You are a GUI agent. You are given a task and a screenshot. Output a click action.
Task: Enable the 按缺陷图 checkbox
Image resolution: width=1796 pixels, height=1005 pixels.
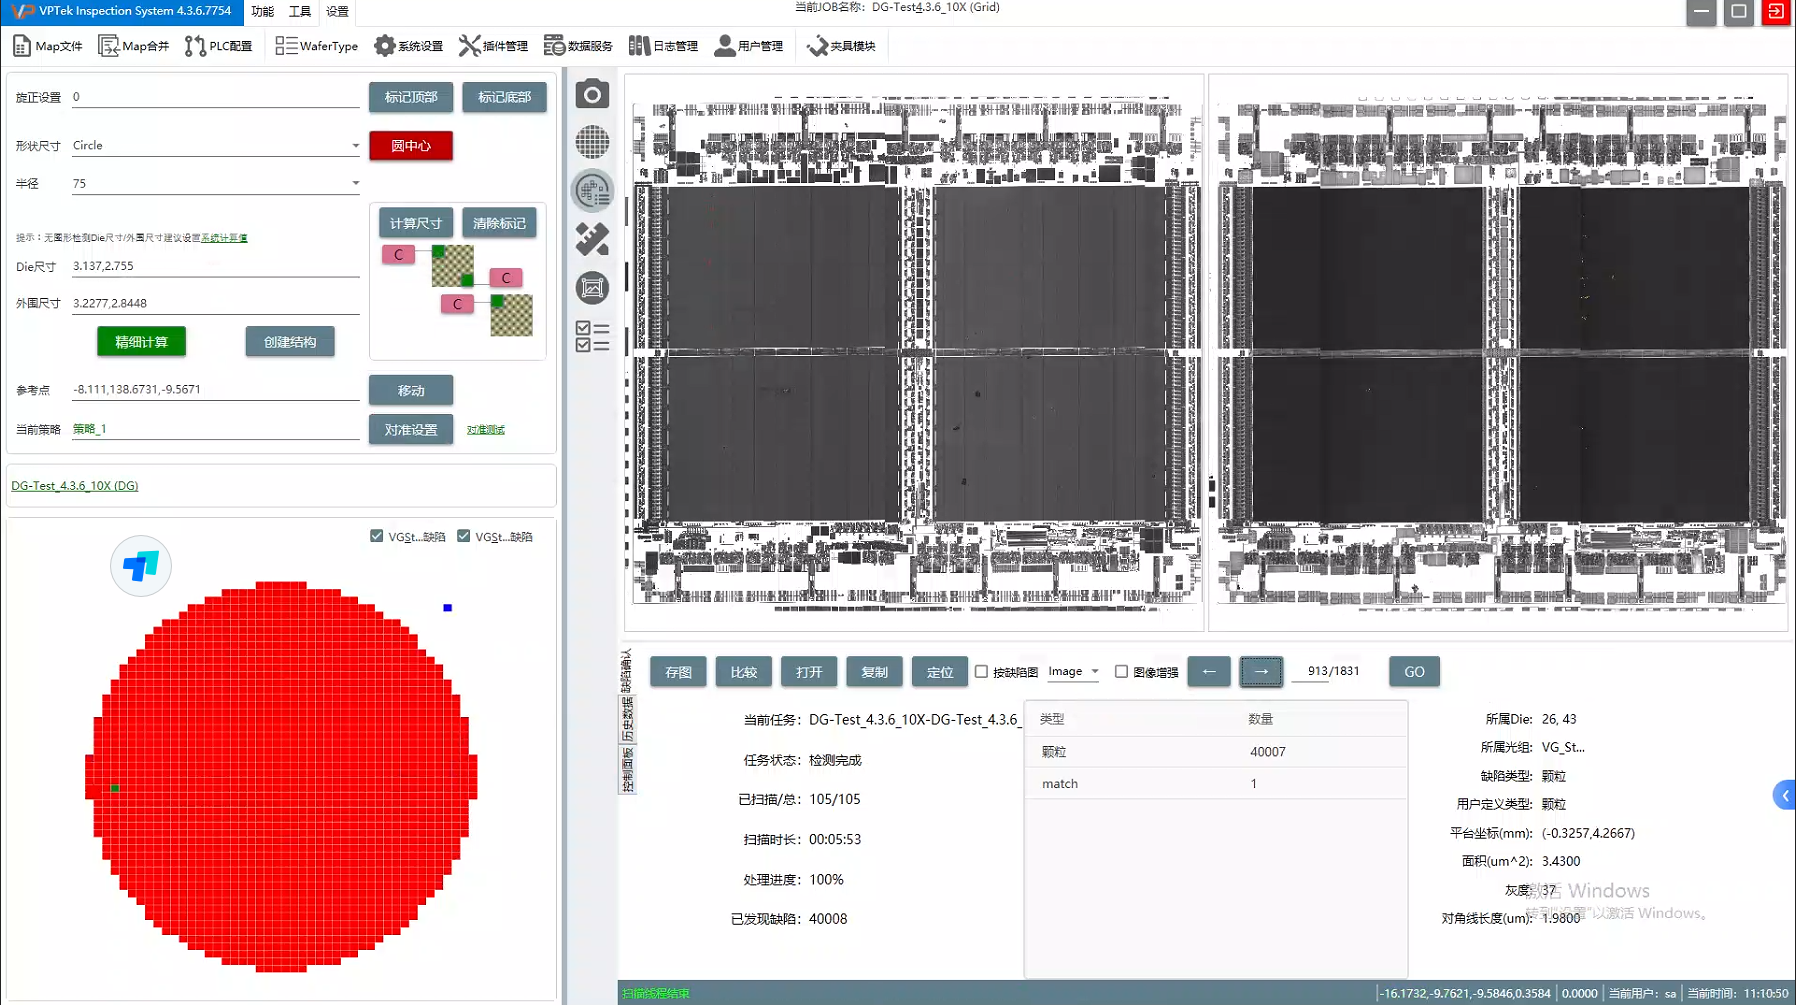(982, 672)
